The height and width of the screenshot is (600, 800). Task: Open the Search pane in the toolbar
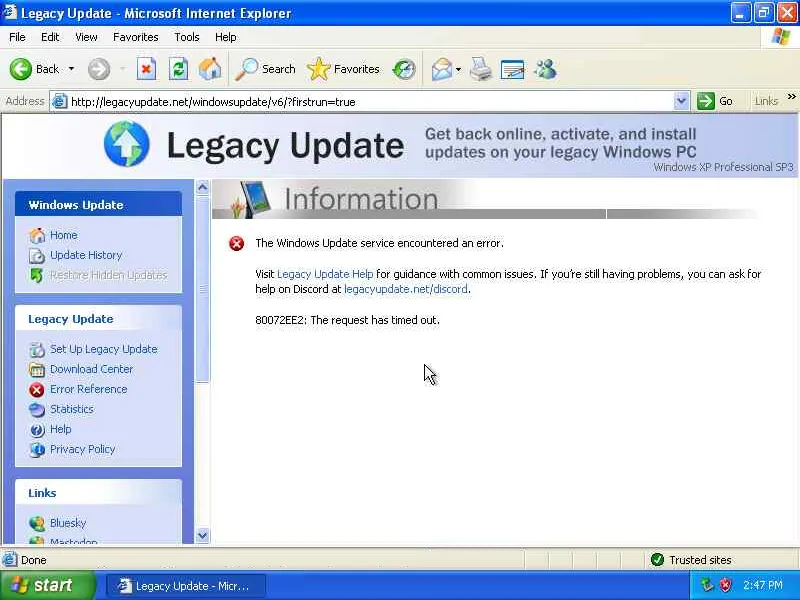point(265,69)
